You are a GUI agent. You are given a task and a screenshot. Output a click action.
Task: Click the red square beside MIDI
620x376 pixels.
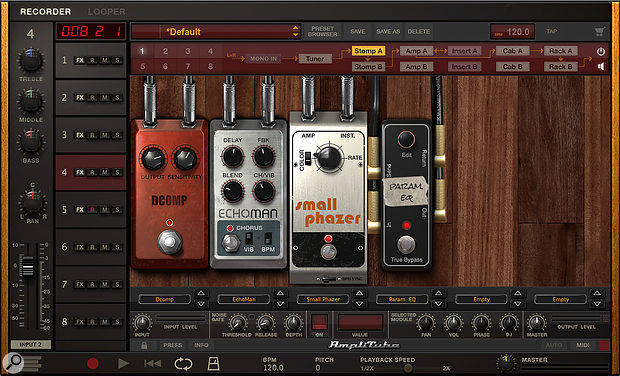click(605, 345)
